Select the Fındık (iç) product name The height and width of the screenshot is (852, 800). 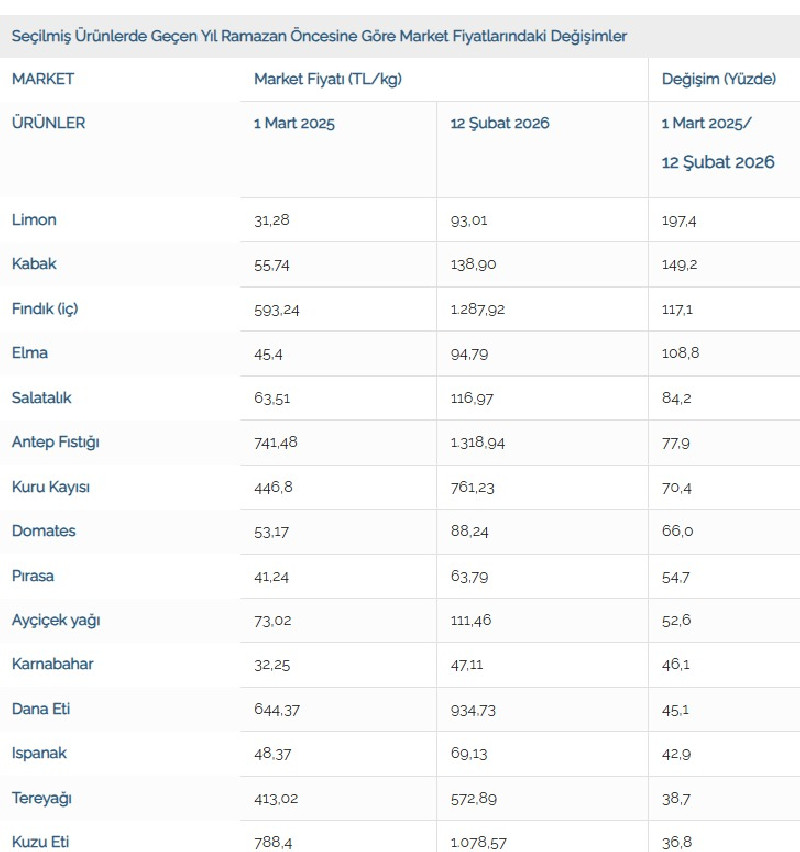[x=45, y=309]
